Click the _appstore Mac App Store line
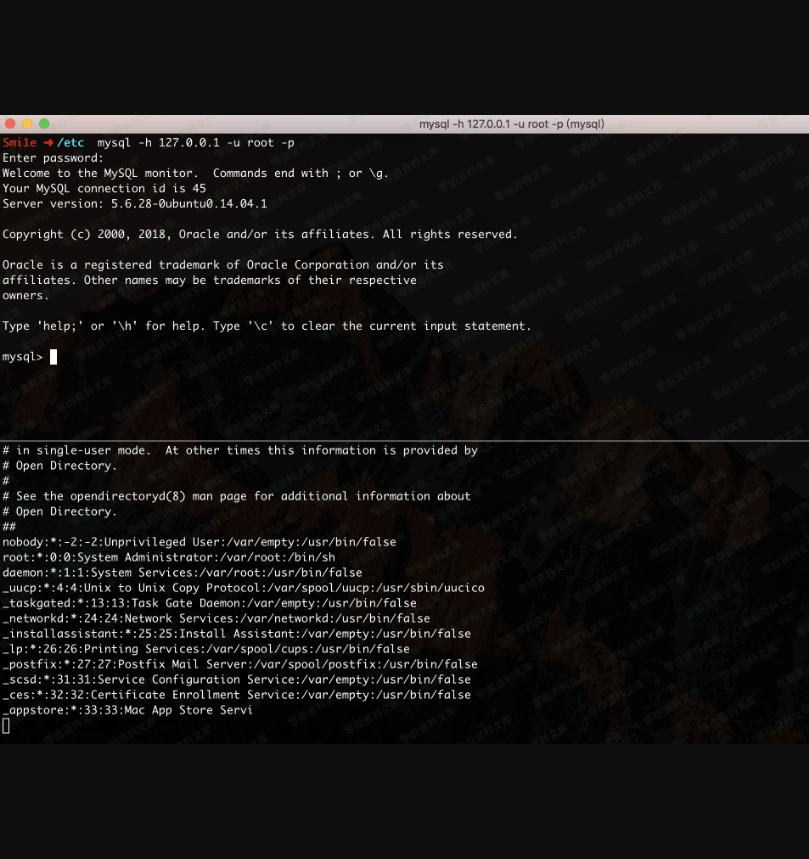This screenshot has width=809, height=859. pyautogui.click(x=127, y=710)
